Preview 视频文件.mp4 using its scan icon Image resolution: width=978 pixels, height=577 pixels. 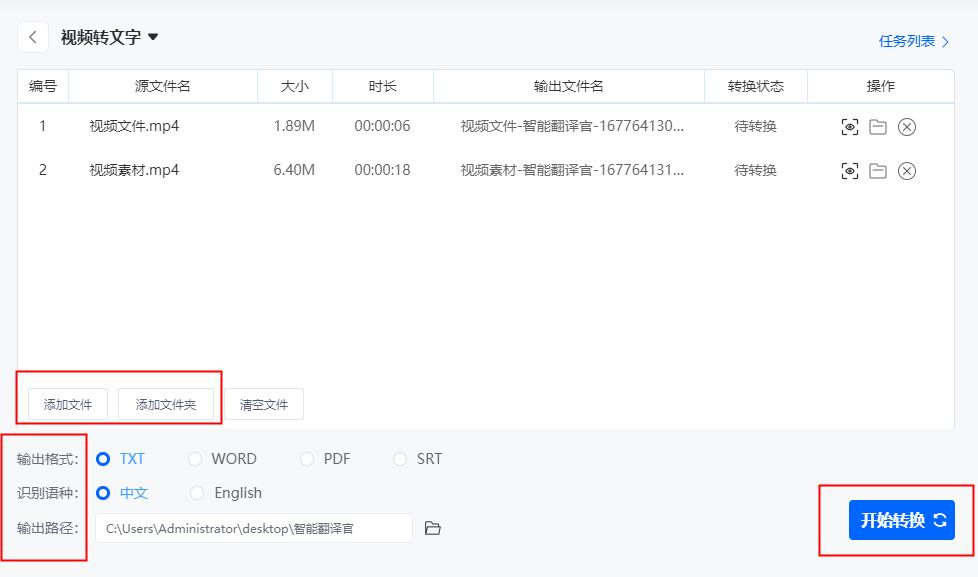(849, 126)
